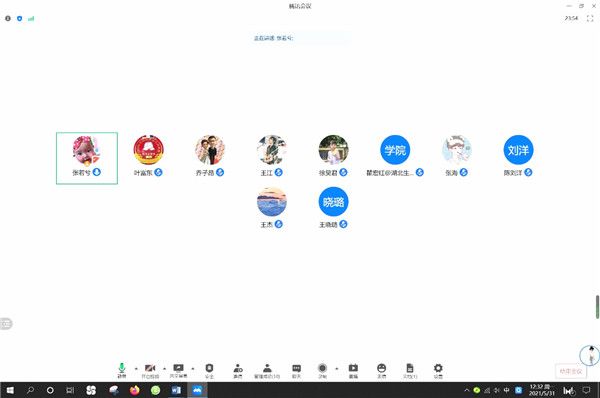The height and width of the screenshot is (398, 600).
Task: Expand the arrow next to microphone
Action: tap(136, 369)
